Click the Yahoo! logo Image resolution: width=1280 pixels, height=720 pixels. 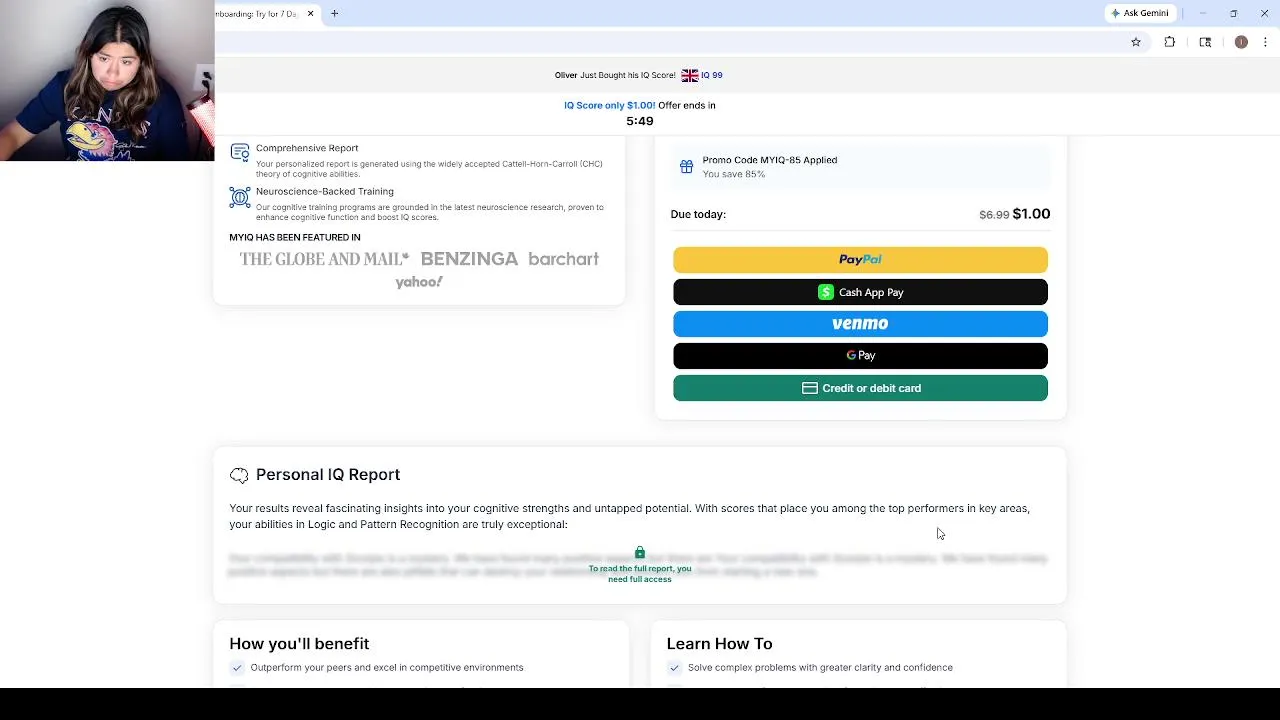[419, 282]
